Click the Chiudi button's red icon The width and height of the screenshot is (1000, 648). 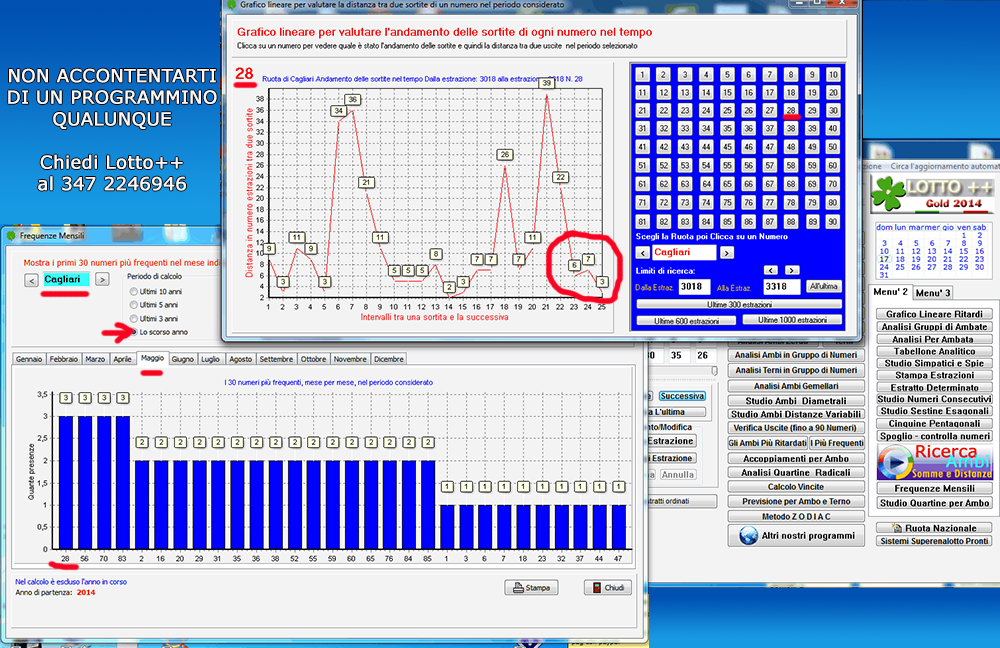(596, 587)
